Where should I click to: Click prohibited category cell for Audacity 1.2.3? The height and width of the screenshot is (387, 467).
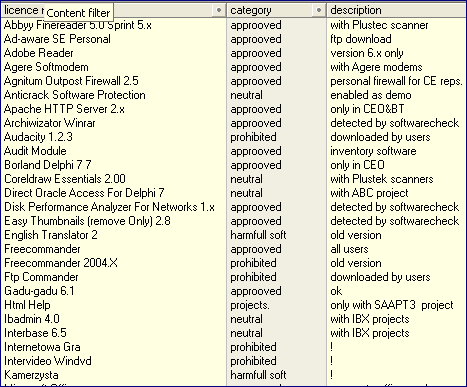point(253,137)
